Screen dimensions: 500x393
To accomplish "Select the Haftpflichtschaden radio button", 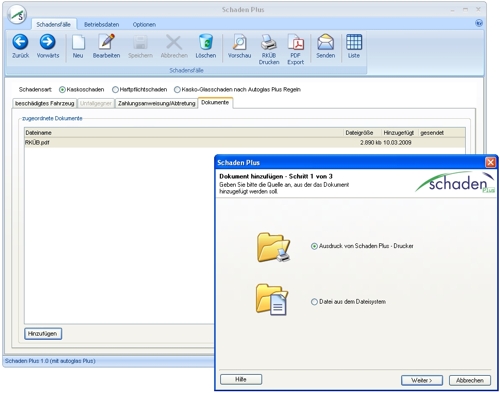I will tap(115, 90).
